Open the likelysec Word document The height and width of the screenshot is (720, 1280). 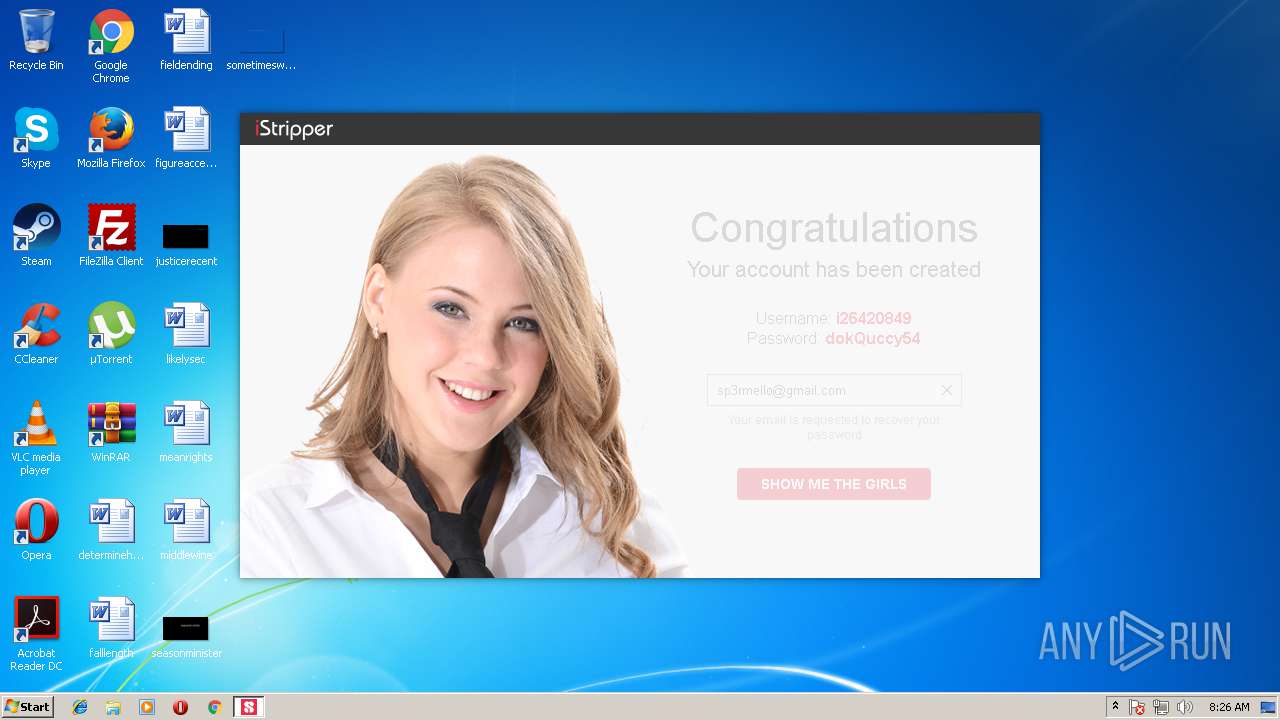coord(186,334)
